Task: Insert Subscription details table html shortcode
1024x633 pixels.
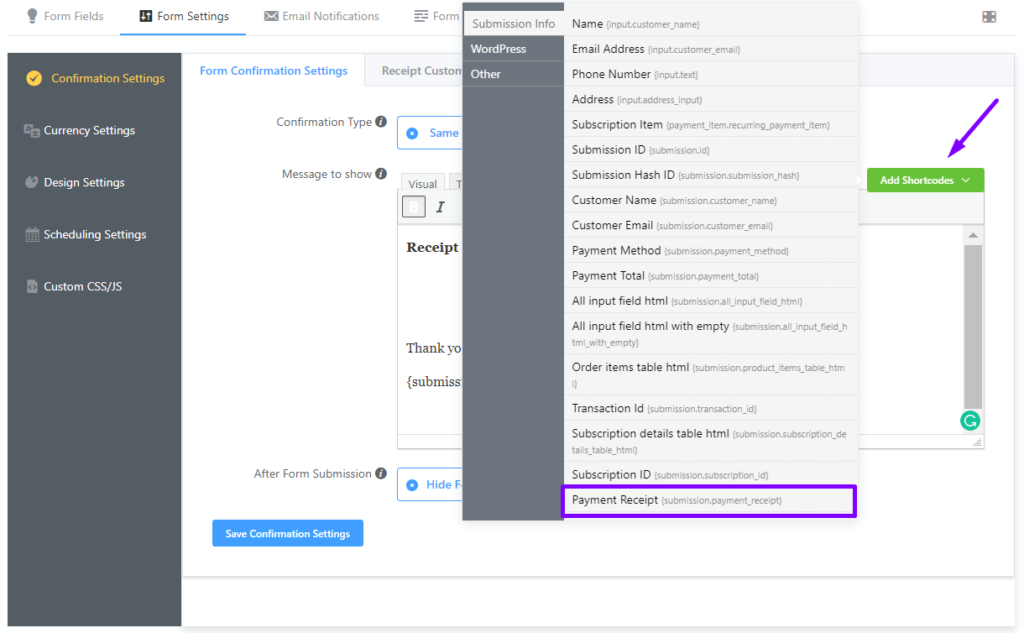Action: [711, 441]
